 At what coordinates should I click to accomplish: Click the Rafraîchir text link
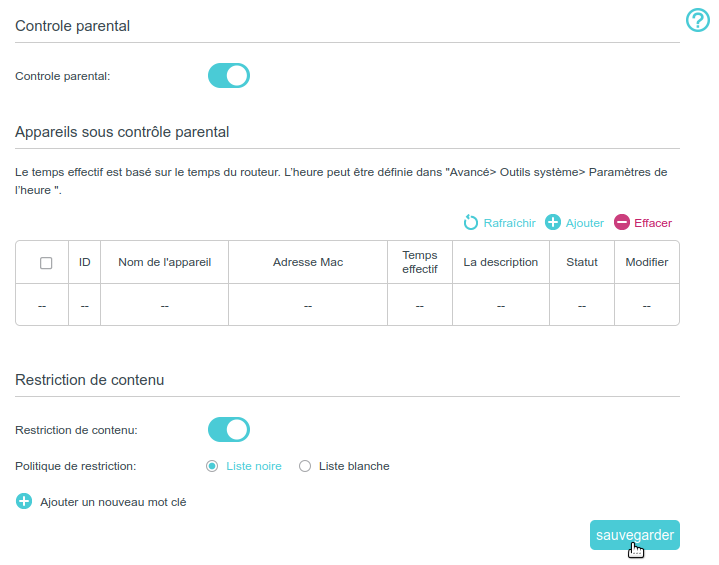pyautogui.click(x=509, y=223)
